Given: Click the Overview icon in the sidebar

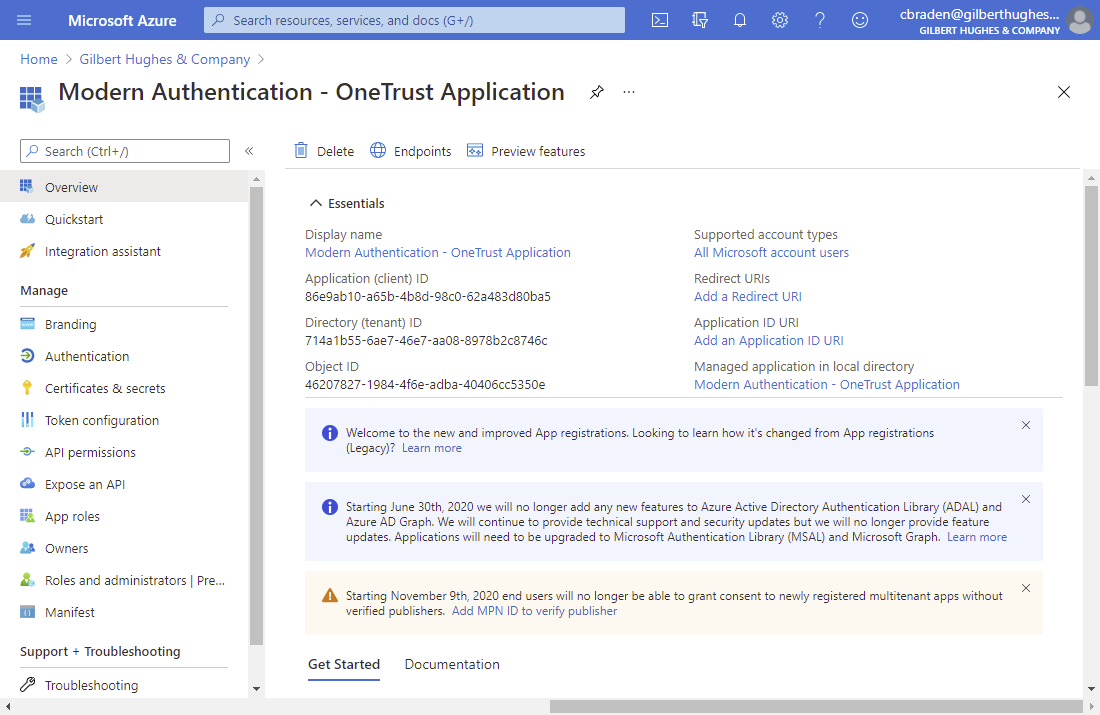Looking at the screenshot, I should (x=27, y=186).
